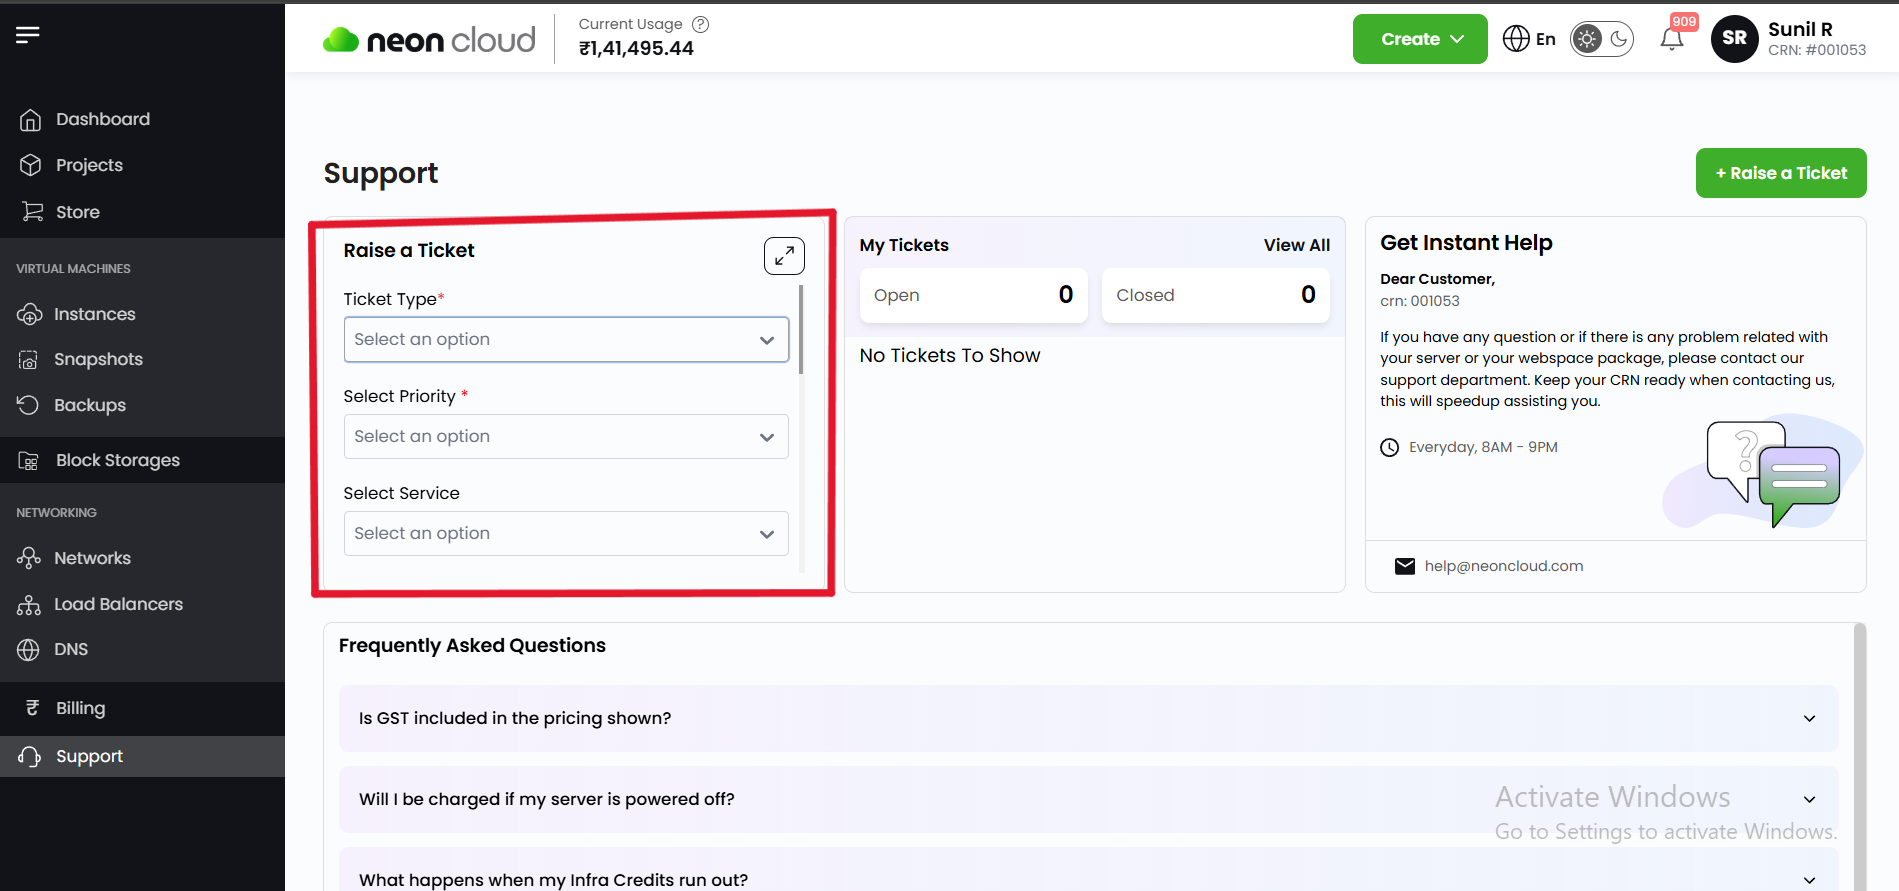Click the neon cloud logo
The width and height of the screenshot is (1899, 891).
(429, 40)
